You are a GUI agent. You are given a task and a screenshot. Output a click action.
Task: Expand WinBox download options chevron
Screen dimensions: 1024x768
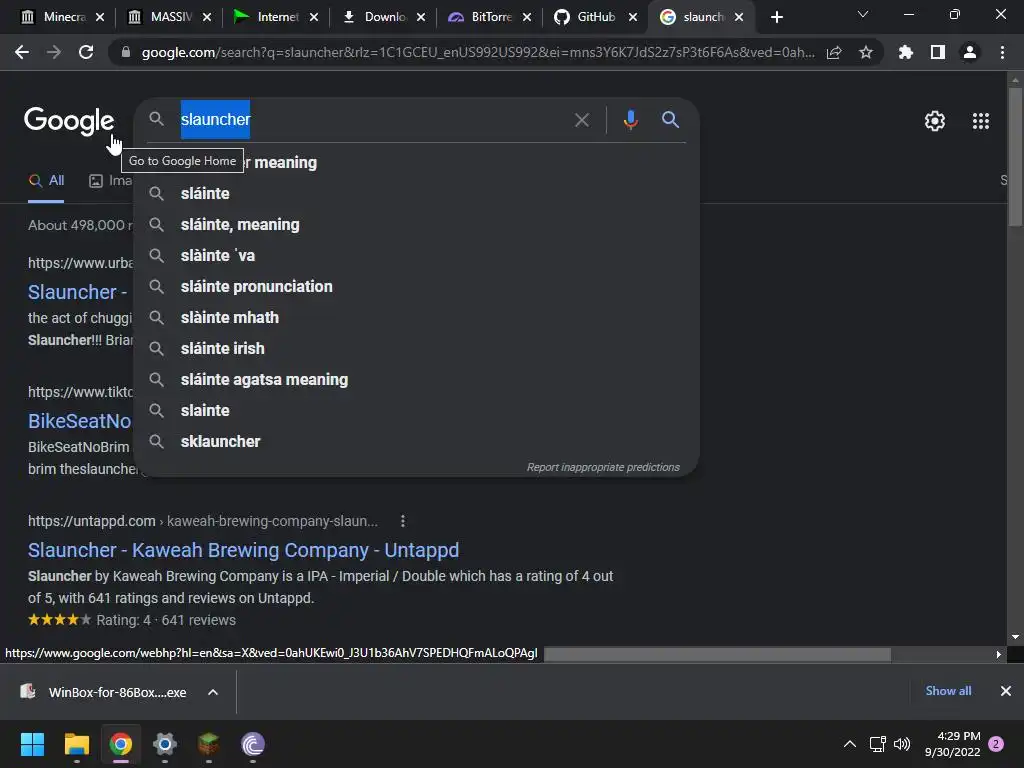213,692
